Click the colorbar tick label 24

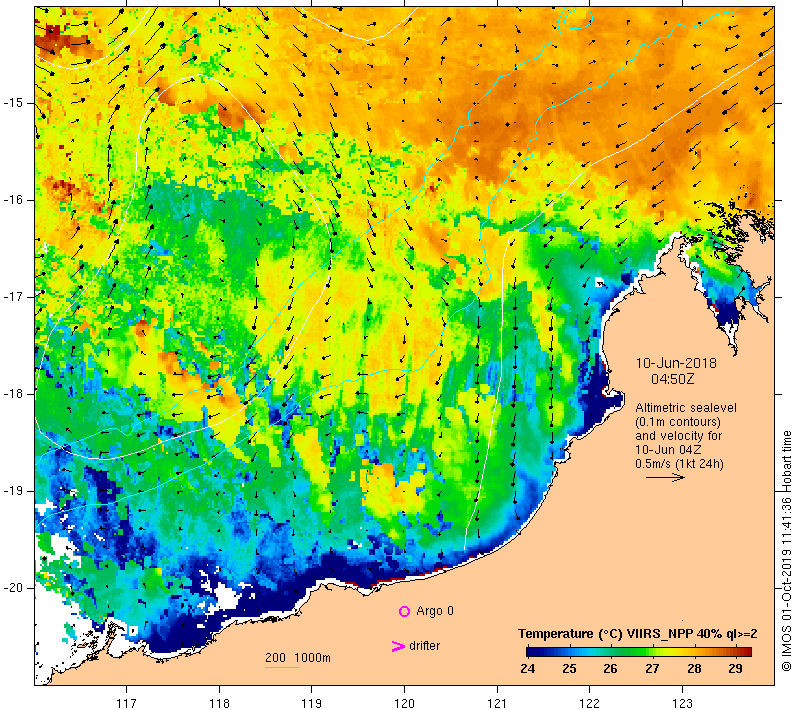pos(528,669)
